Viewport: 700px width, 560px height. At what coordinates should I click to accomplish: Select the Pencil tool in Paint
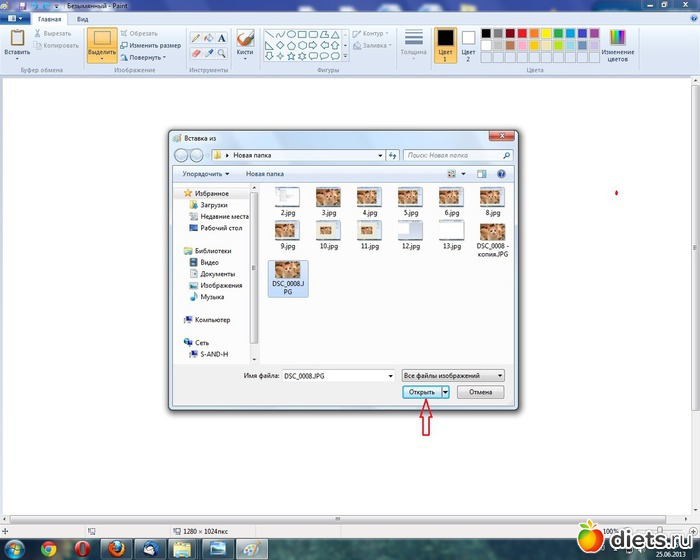(195, 38)
